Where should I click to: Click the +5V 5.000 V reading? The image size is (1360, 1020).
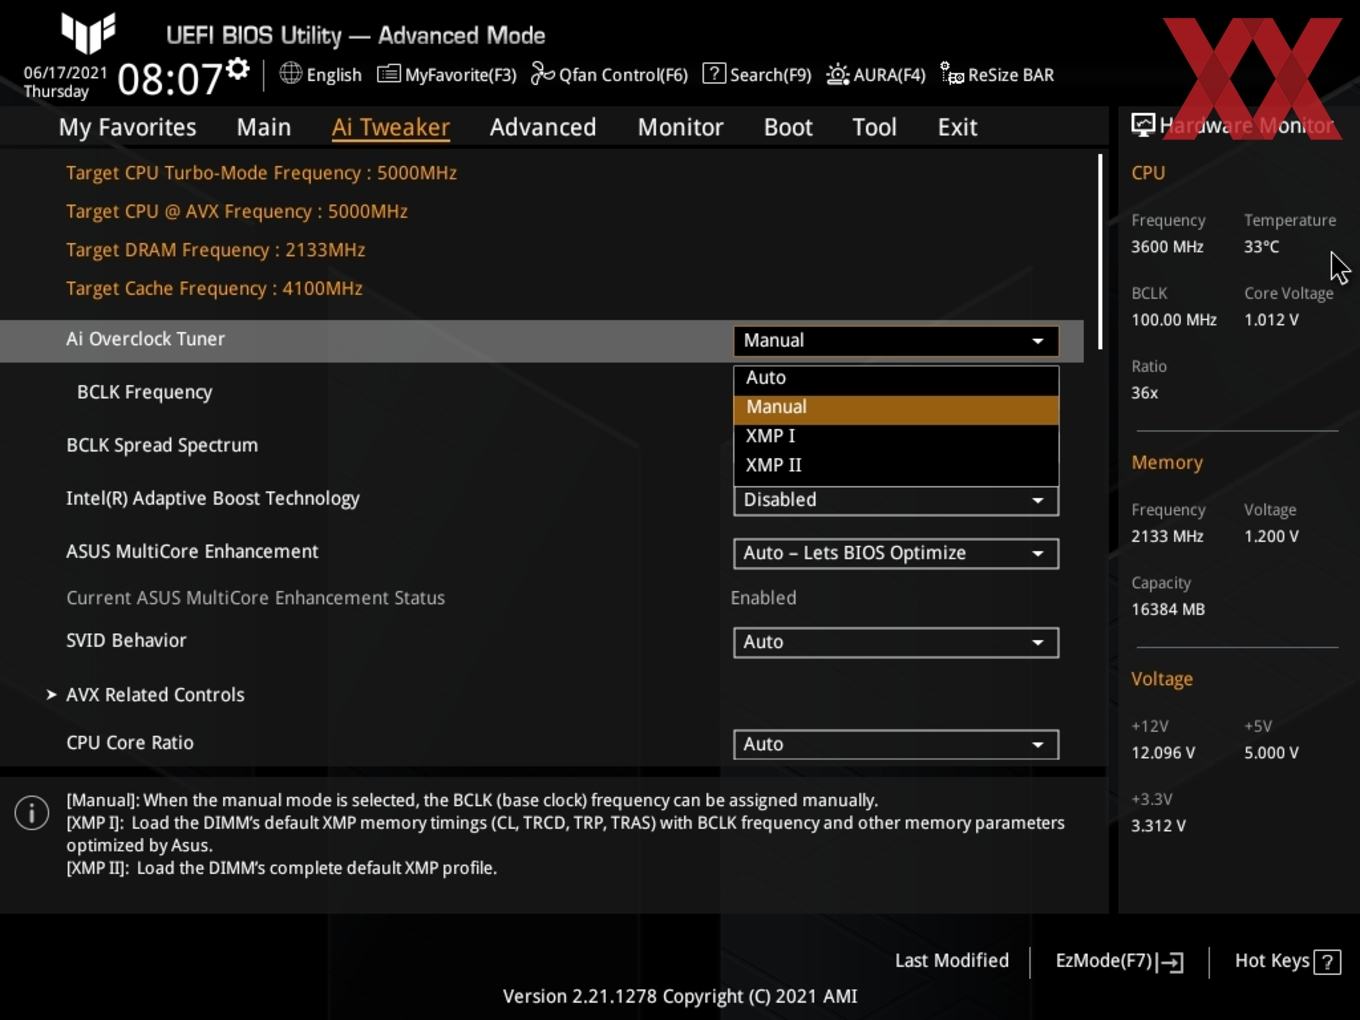pyautogui.click(x=1271, y=753)
